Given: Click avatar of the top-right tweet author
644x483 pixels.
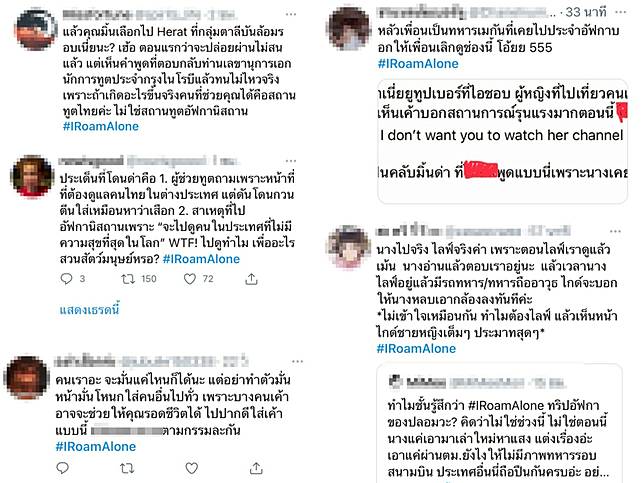Looking at the screenshot, I should point(348,29).
